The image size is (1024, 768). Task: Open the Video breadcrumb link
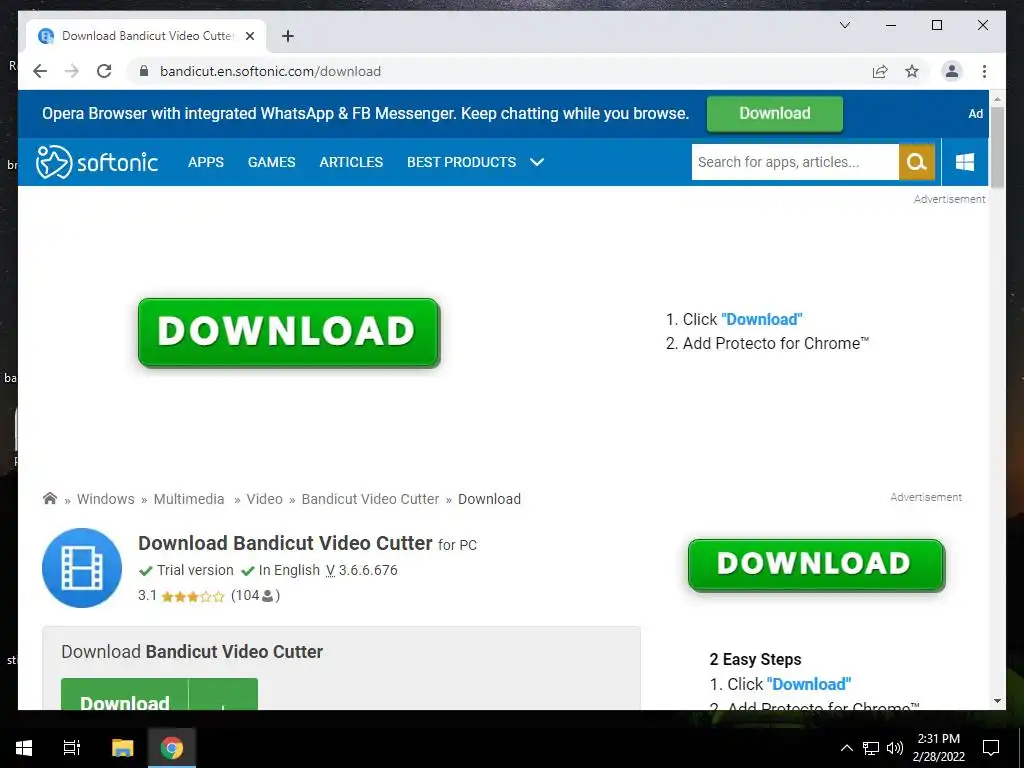264,499
